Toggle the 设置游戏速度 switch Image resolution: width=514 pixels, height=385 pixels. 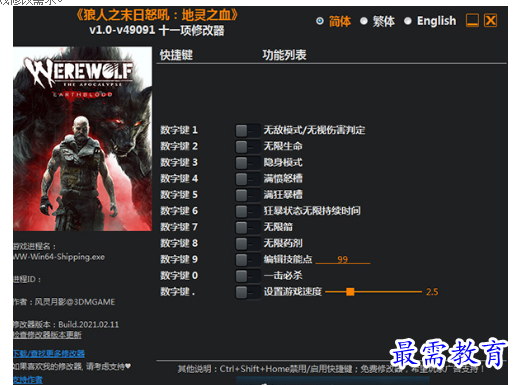[x=248, y=292]
